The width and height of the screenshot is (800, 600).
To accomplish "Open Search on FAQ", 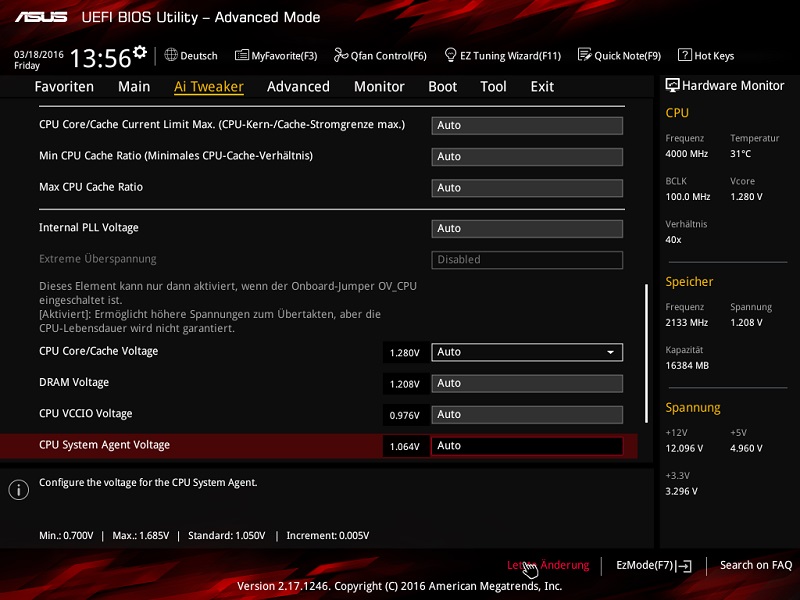I will click(x=756, y=565).
